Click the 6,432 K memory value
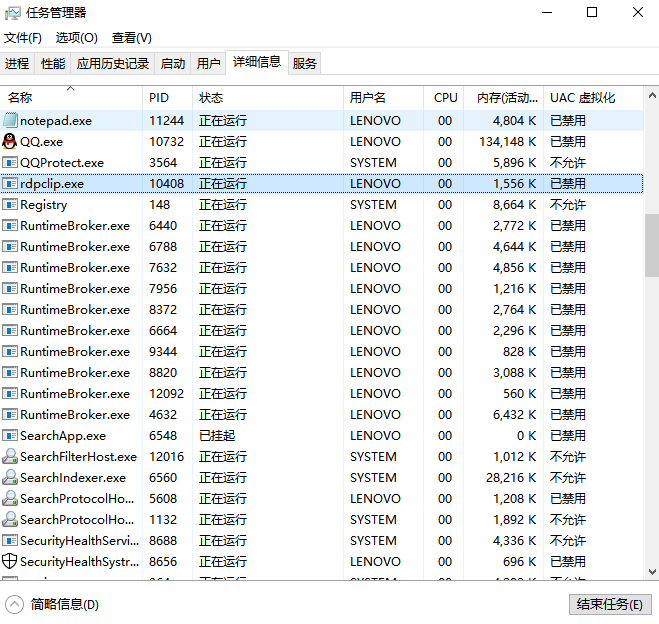 [515, 415]
